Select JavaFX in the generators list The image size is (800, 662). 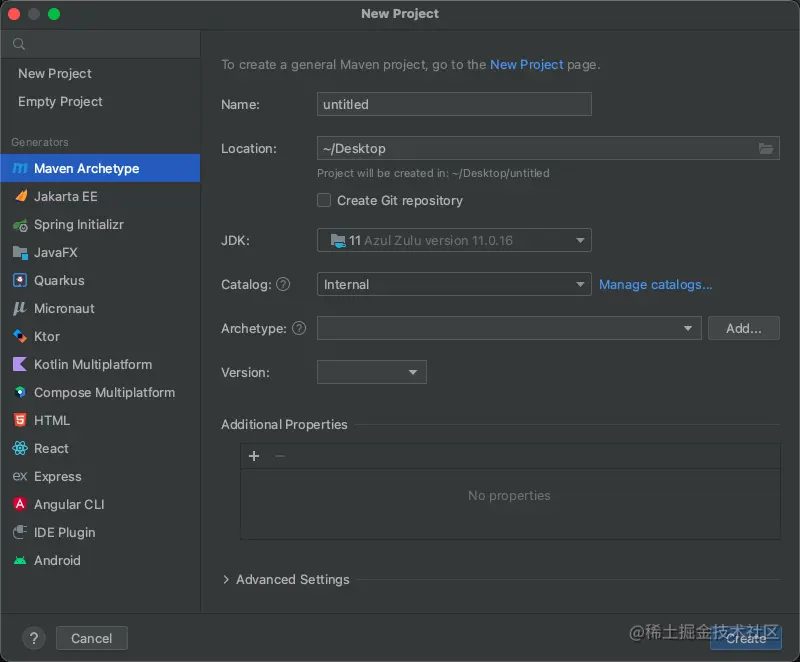click(x=55, y=253)
